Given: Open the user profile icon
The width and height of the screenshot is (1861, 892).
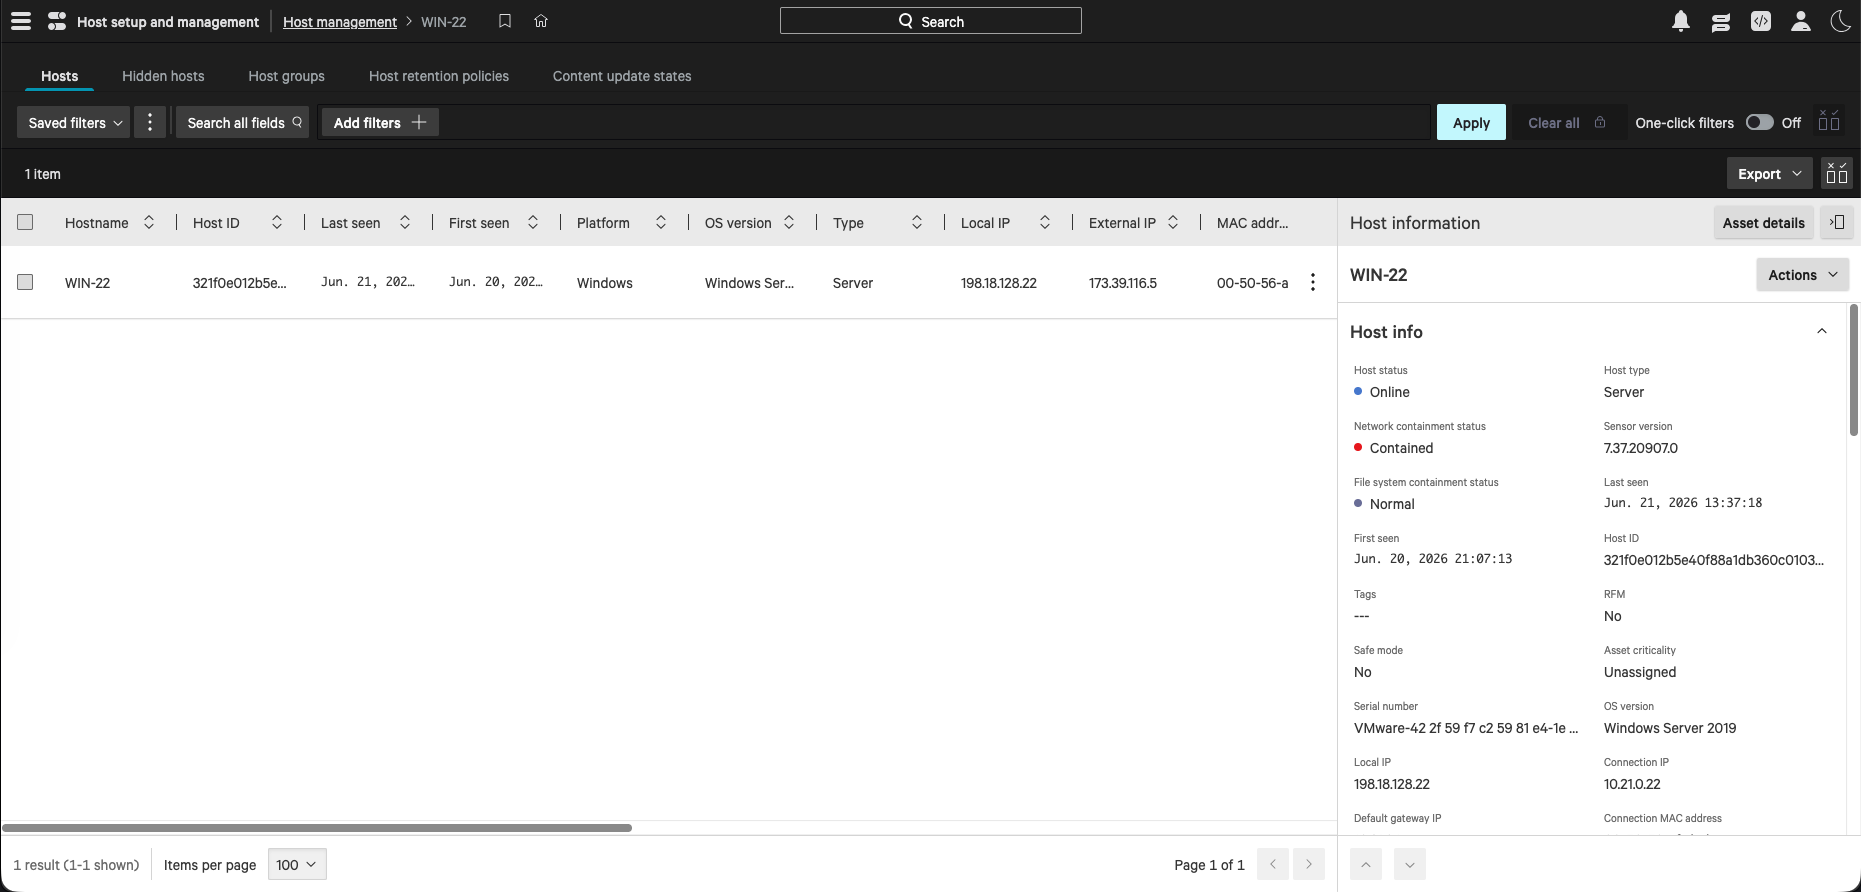Looking at the screenshot, I should [x=1801, y=21].
